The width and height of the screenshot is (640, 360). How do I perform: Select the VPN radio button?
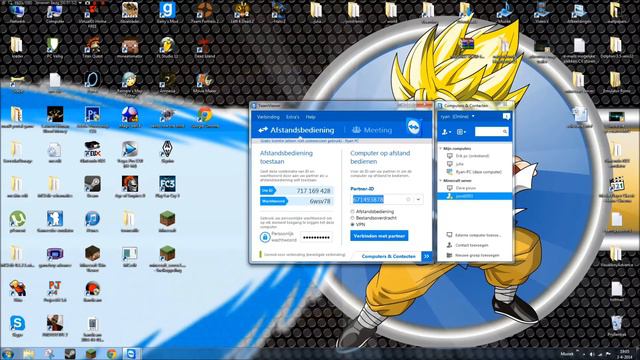353,224
